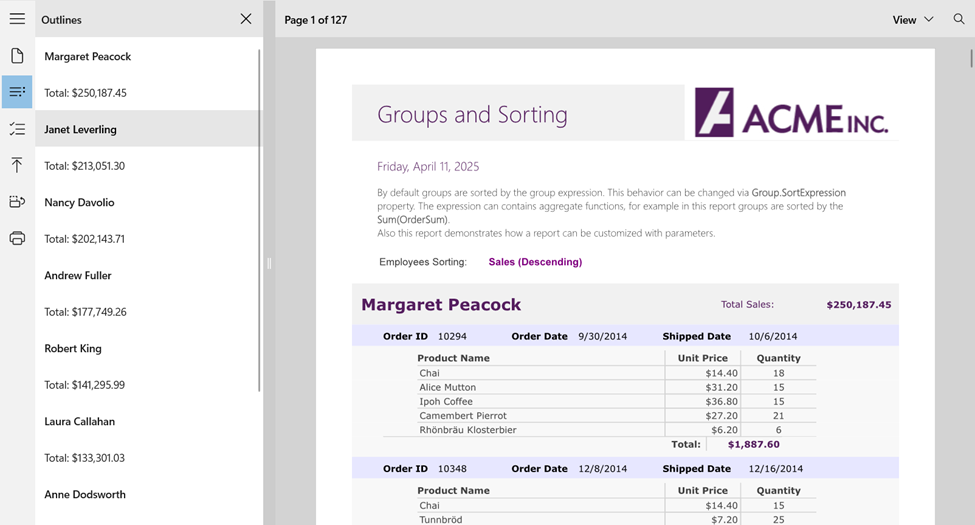Go to Nancy Davolio outline item
Viewport: 975px width, 525px height.
(80, 202)
